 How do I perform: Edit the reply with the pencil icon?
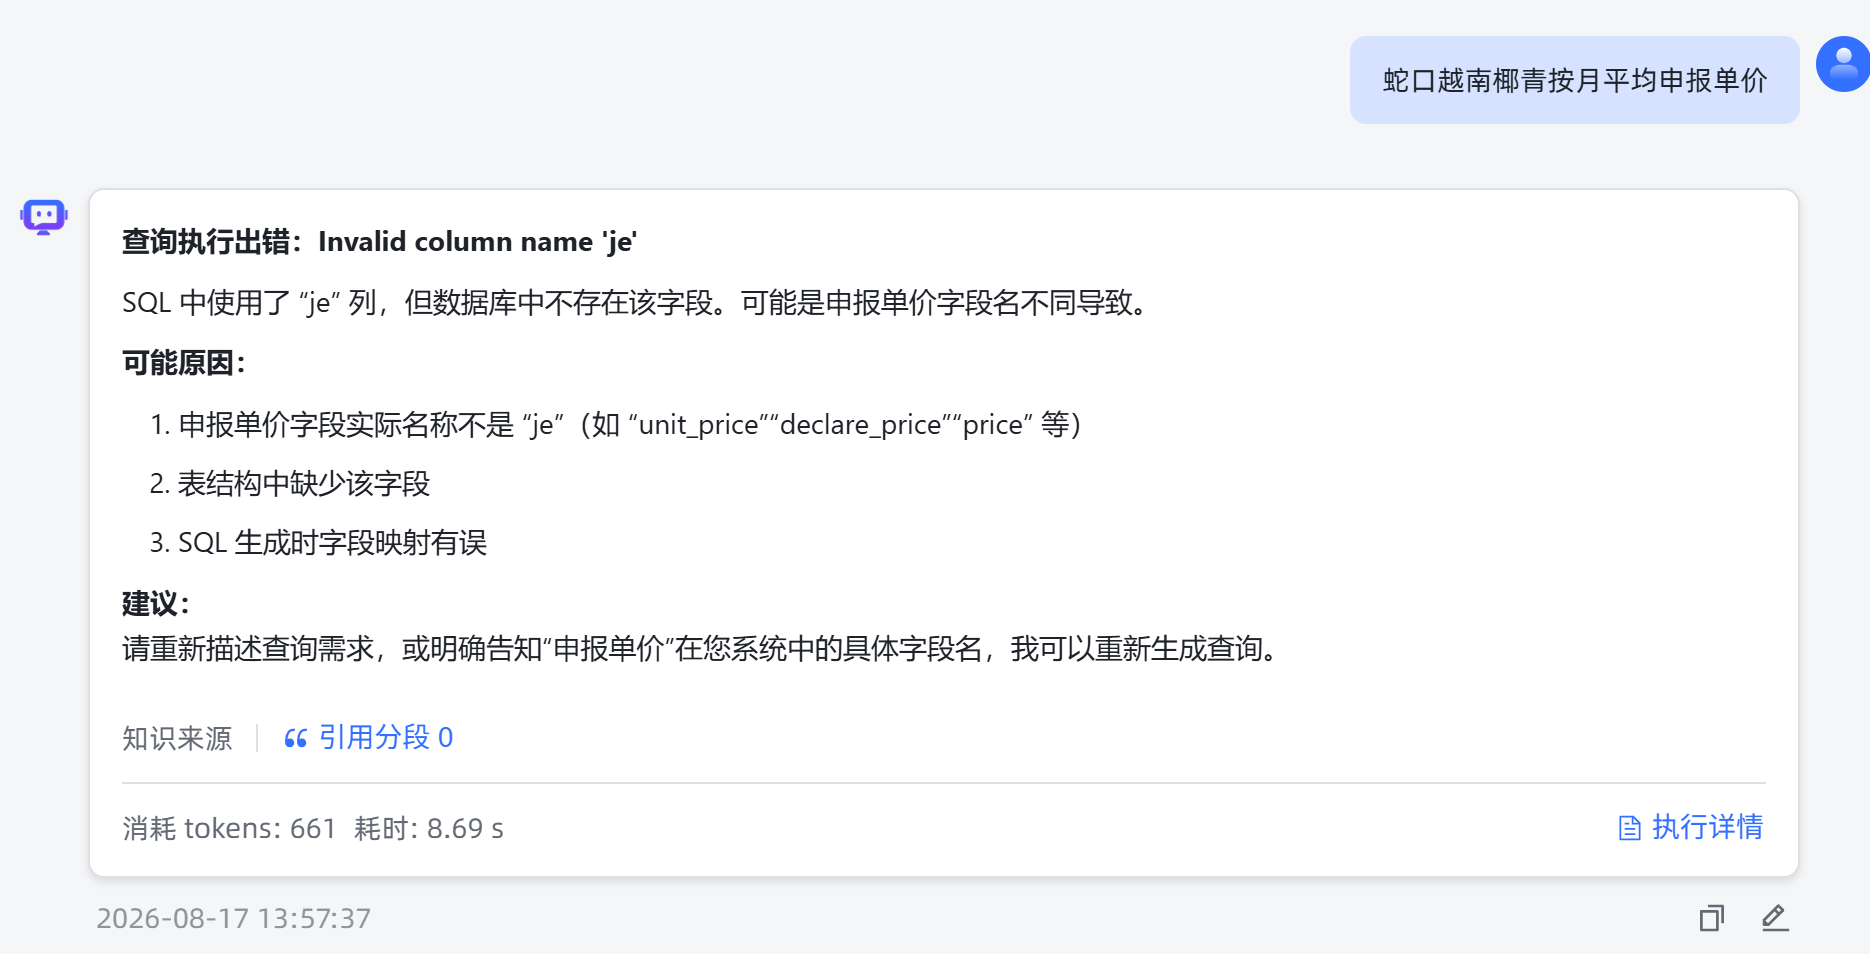1775,918
